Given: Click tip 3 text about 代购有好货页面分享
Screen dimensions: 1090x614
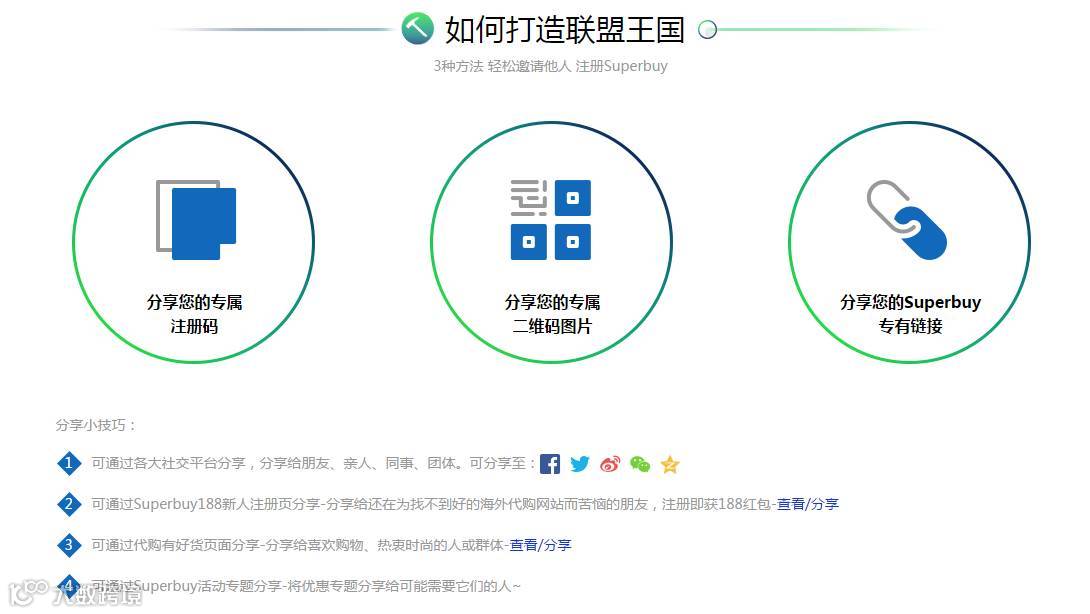Looking at the screenshot, I should 300,544.
